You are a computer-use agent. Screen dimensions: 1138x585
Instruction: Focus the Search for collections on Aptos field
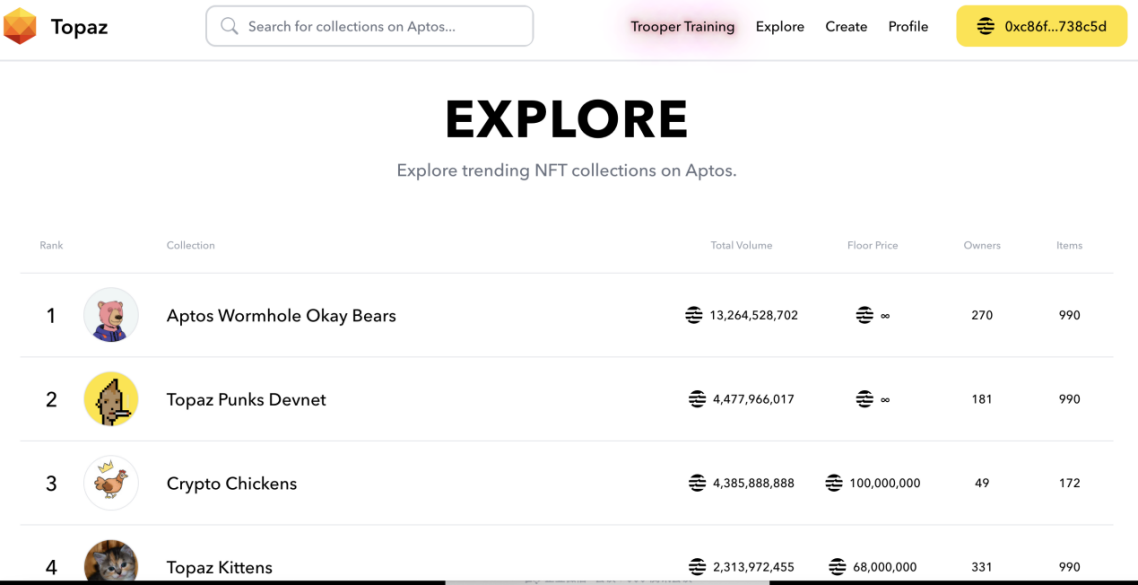pos(369,26)
